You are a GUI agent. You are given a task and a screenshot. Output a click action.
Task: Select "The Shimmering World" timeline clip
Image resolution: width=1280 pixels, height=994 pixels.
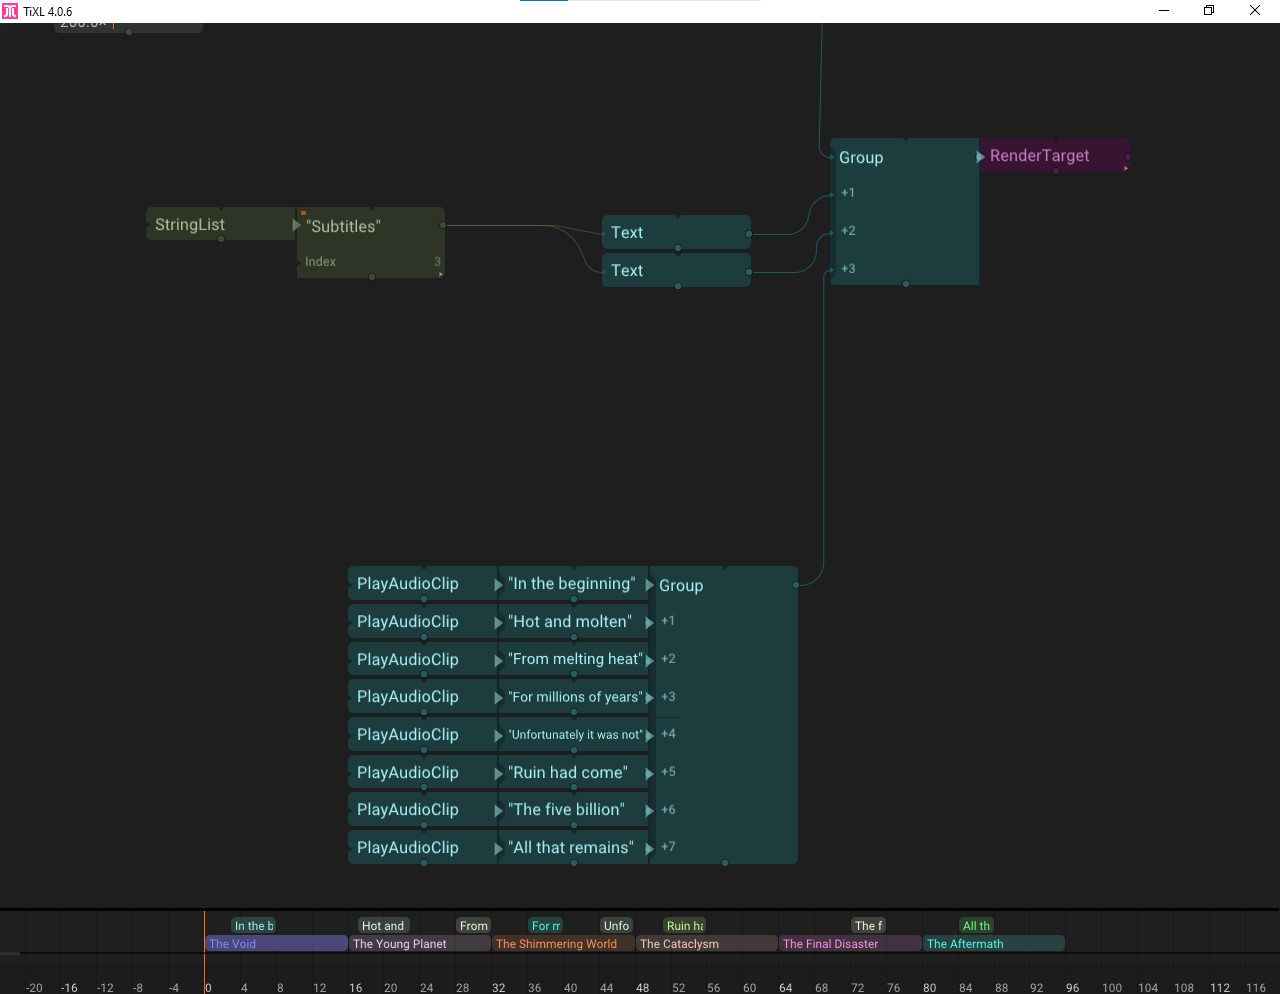tap(561, 944)
